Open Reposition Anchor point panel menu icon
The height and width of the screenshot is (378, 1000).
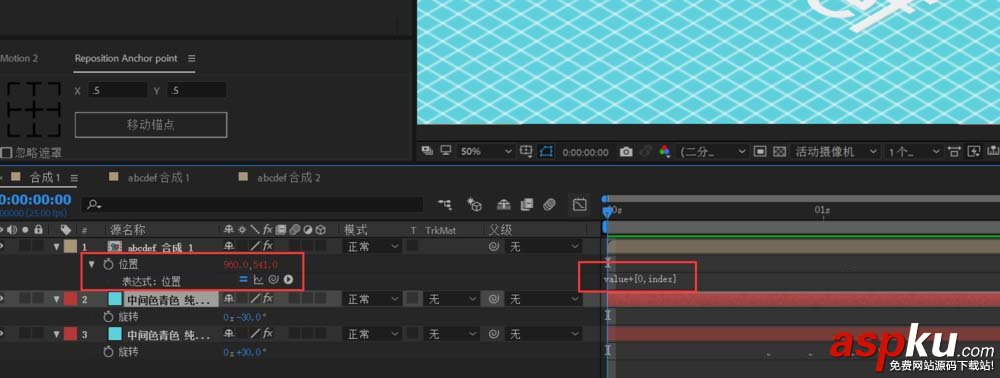point(191,58)
